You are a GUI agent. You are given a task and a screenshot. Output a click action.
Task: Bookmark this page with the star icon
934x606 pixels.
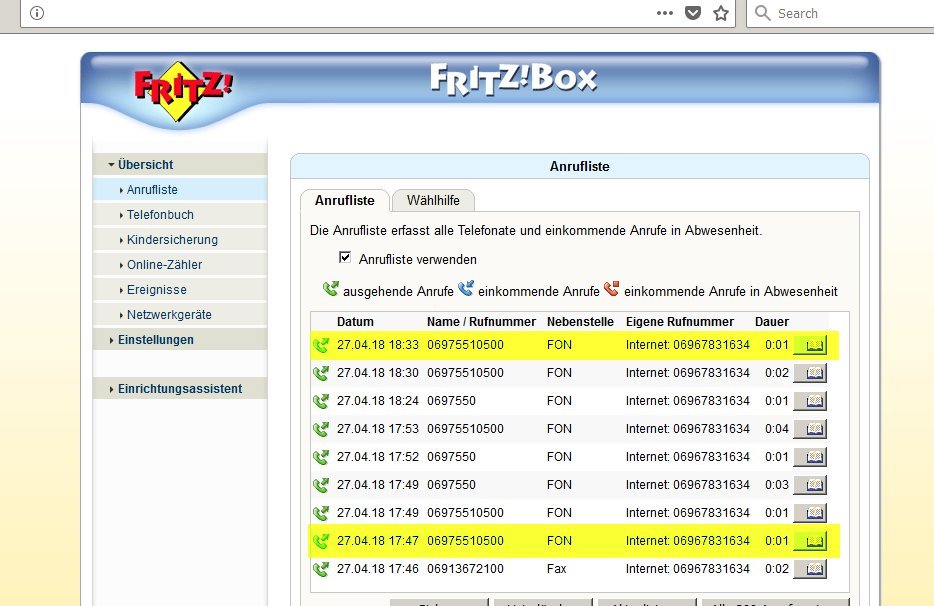click(721, 13)
